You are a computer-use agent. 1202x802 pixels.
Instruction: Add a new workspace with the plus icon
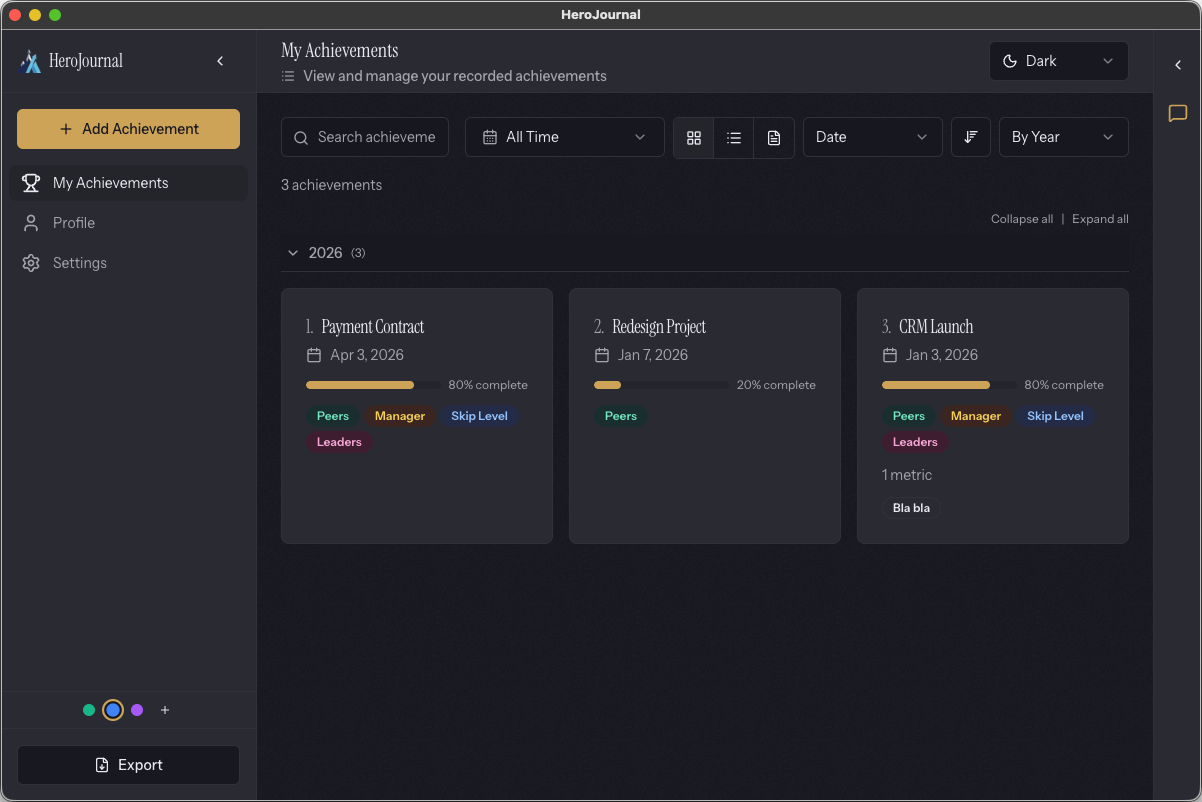[164, 710]
